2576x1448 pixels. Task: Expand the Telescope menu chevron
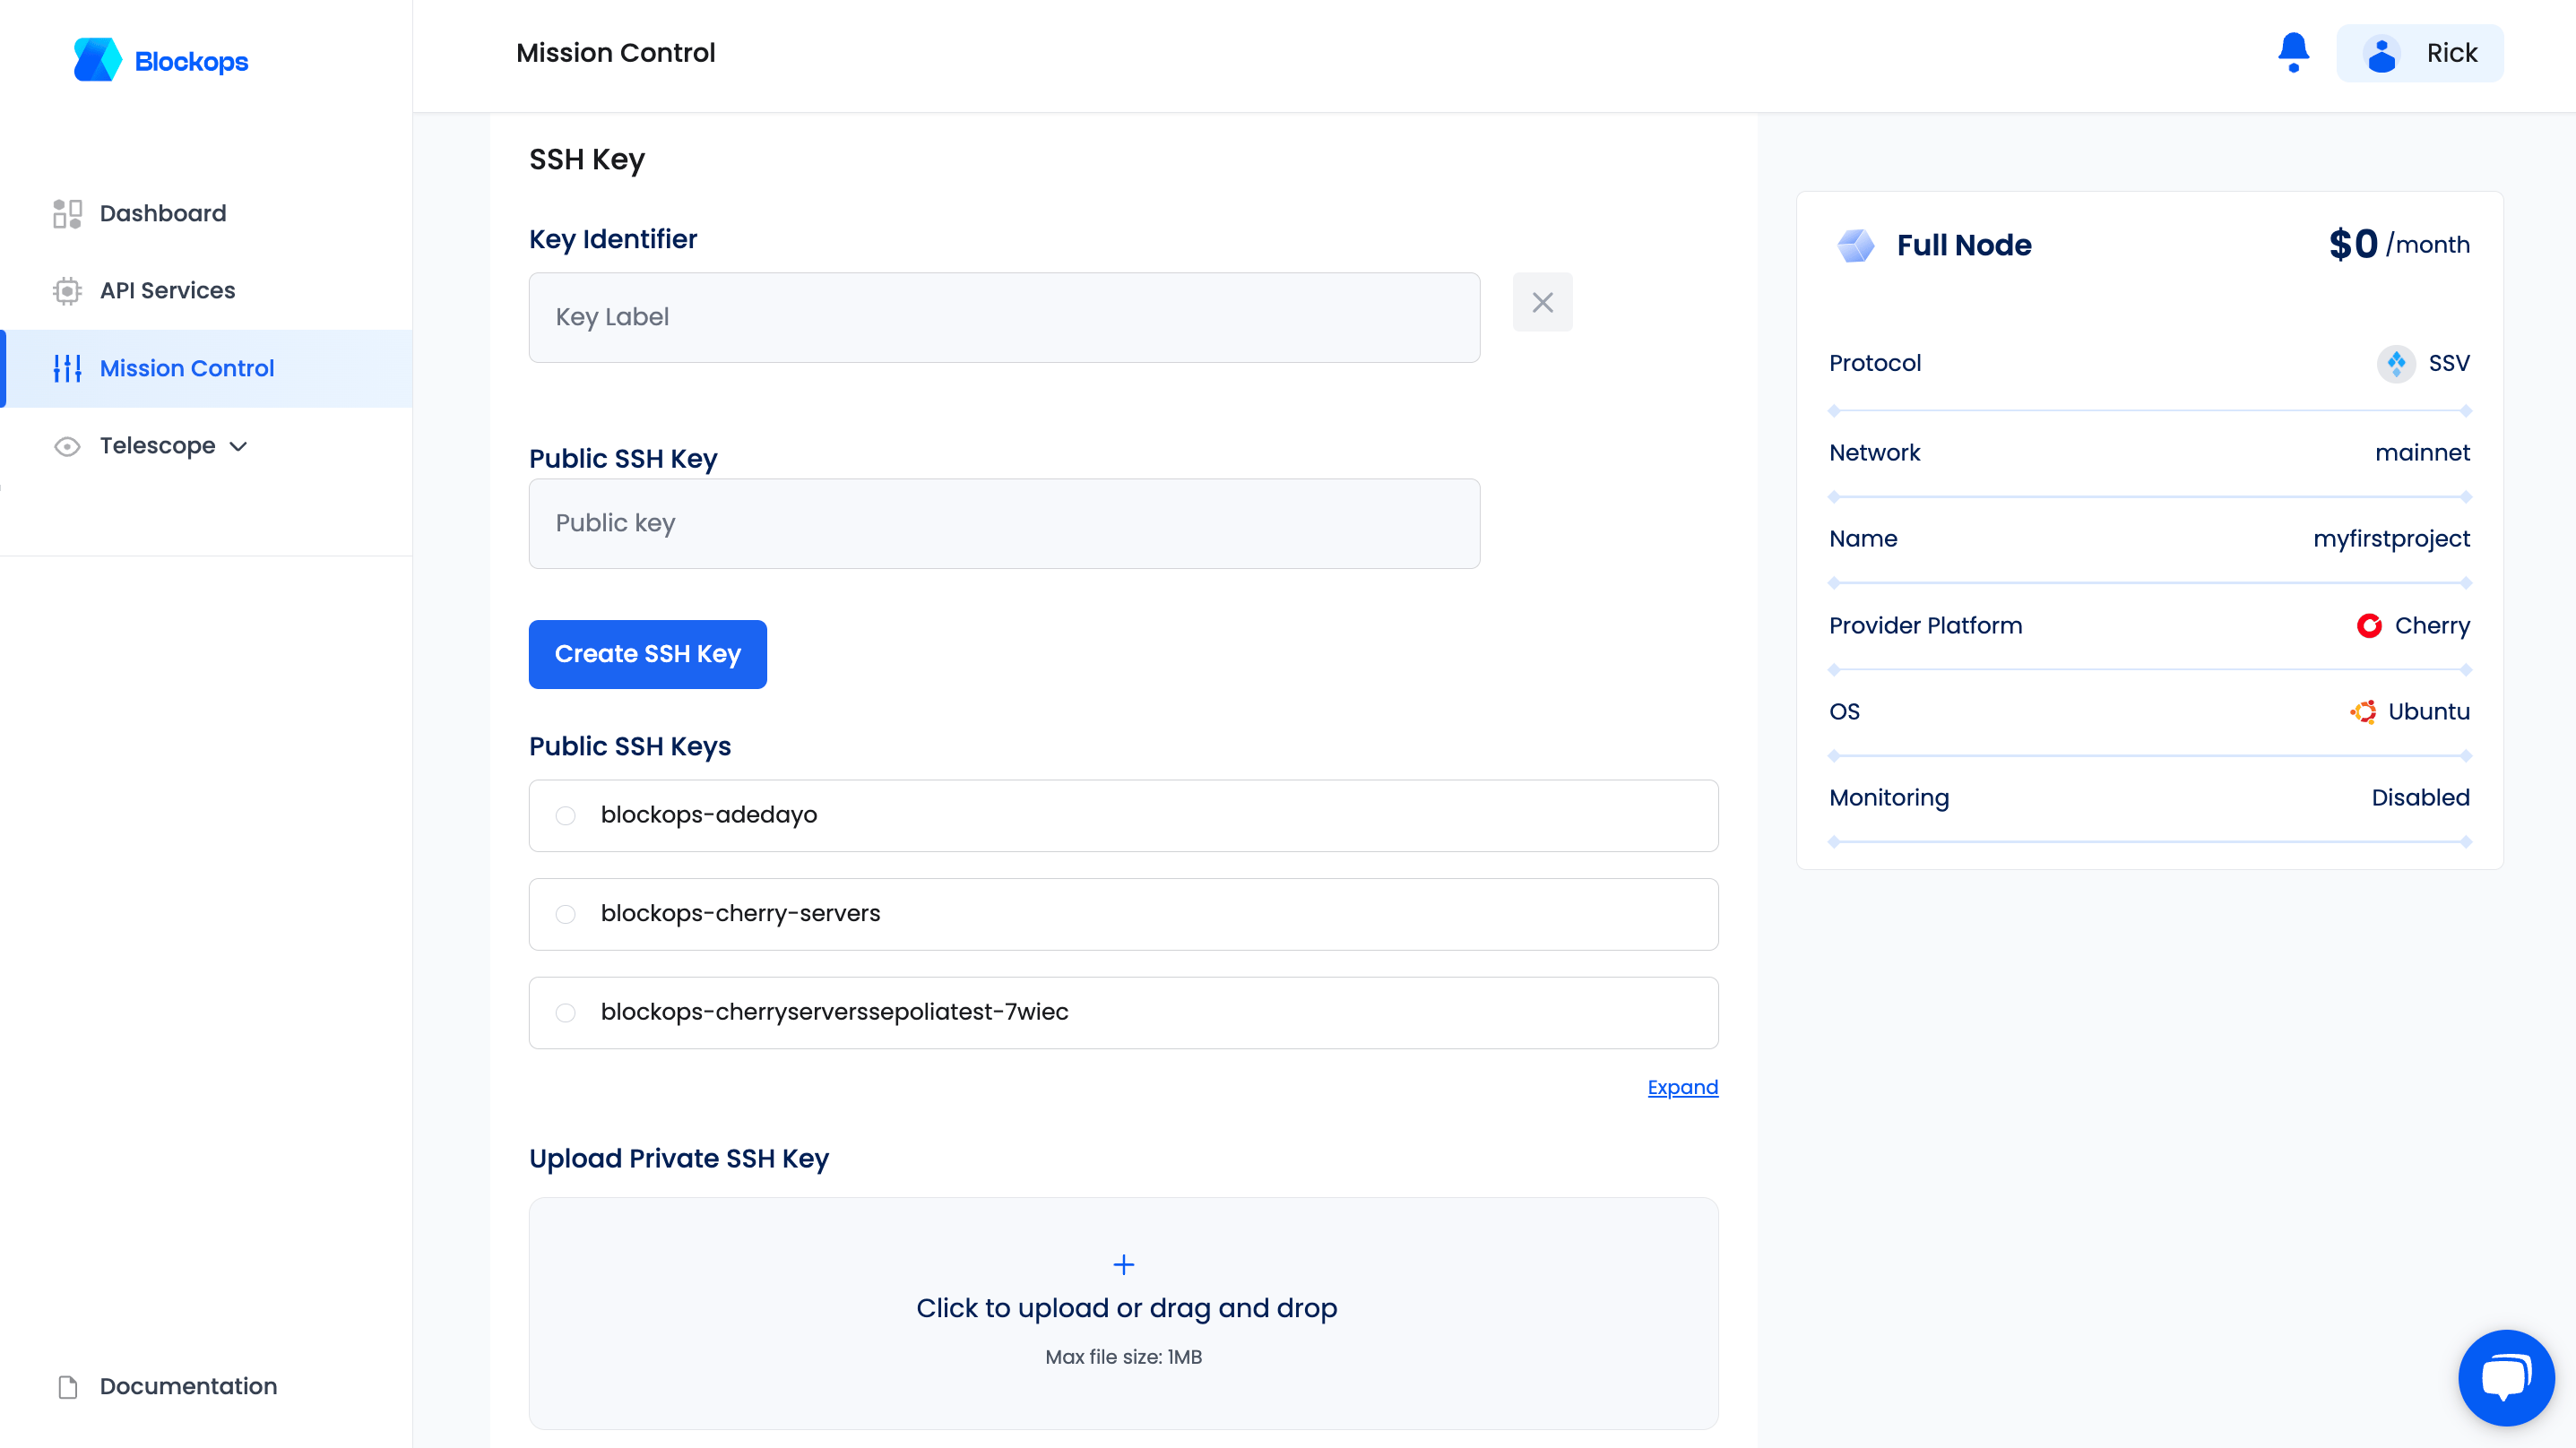(238, 447)
